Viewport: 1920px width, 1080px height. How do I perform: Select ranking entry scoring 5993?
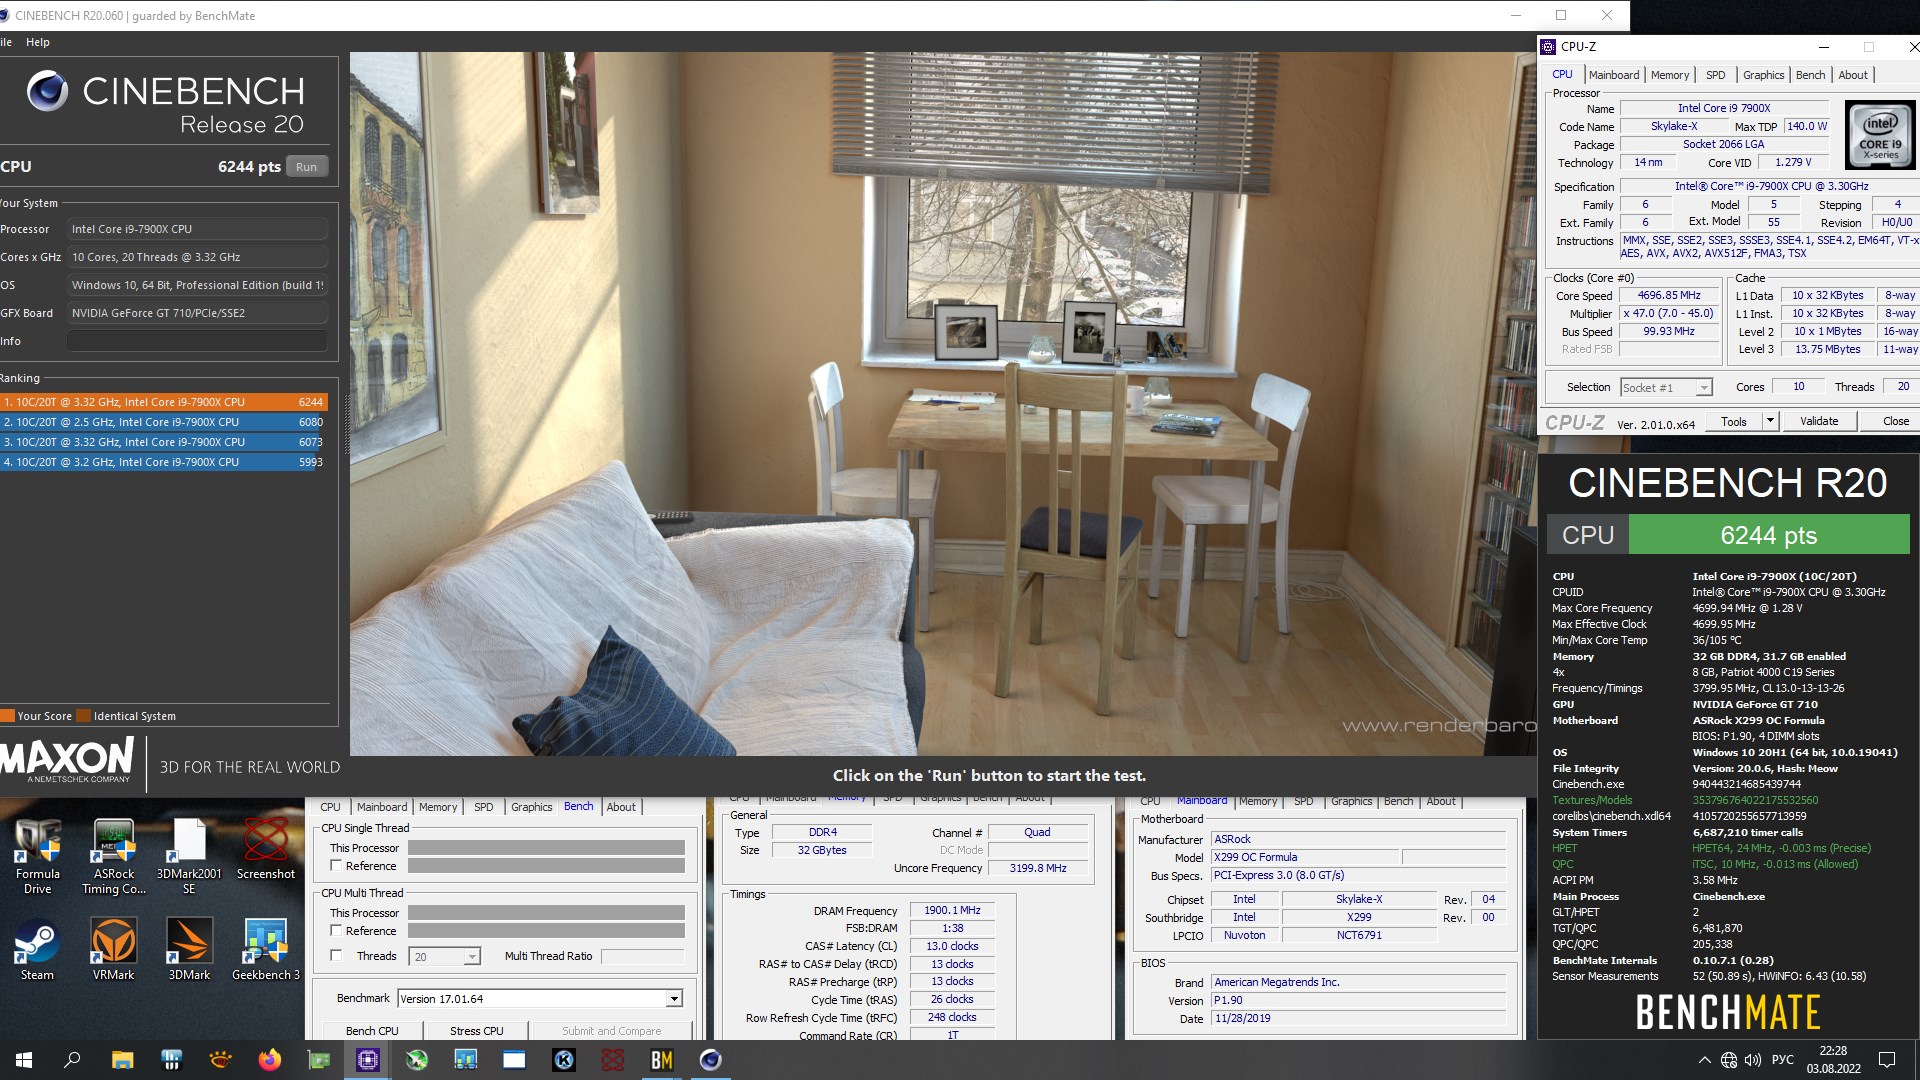pos(164,462)
